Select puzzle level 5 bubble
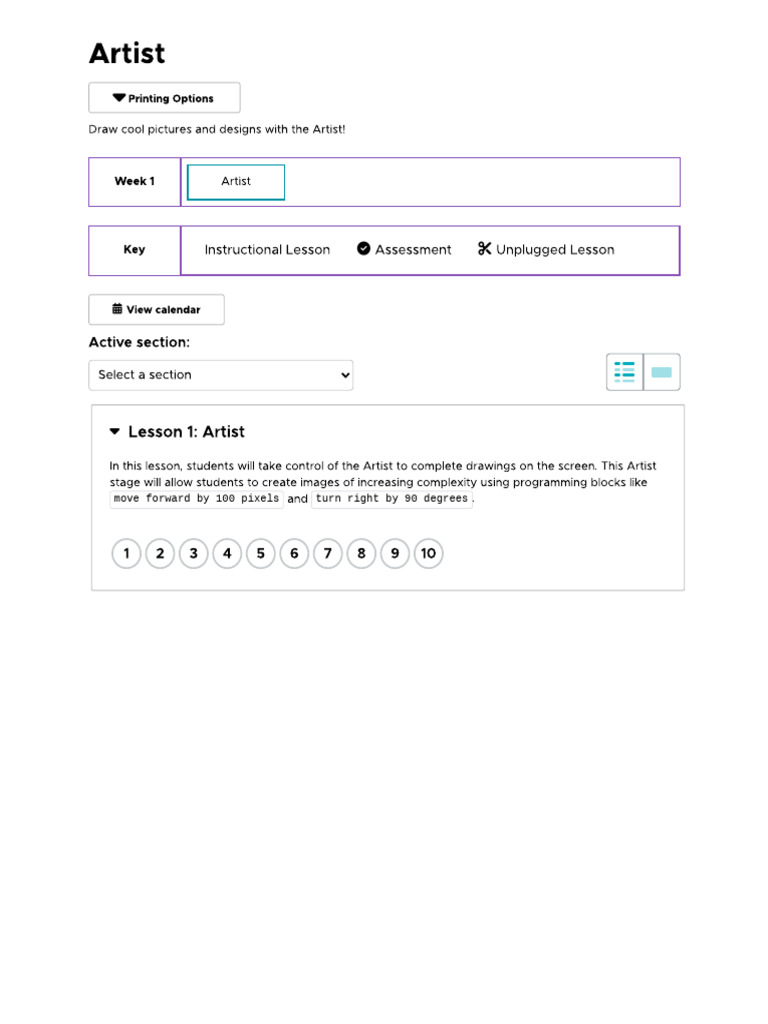 [x=260, y=553]
